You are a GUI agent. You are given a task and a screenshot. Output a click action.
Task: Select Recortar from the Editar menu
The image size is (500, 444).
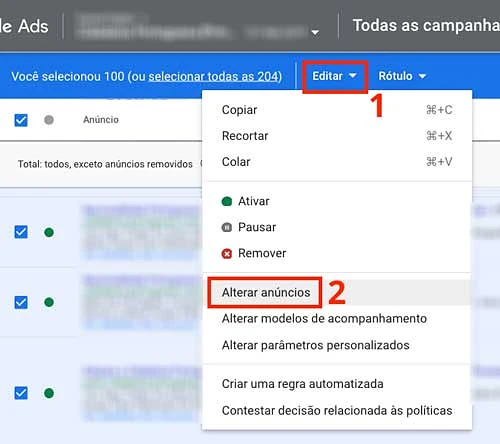click(337, 136)
